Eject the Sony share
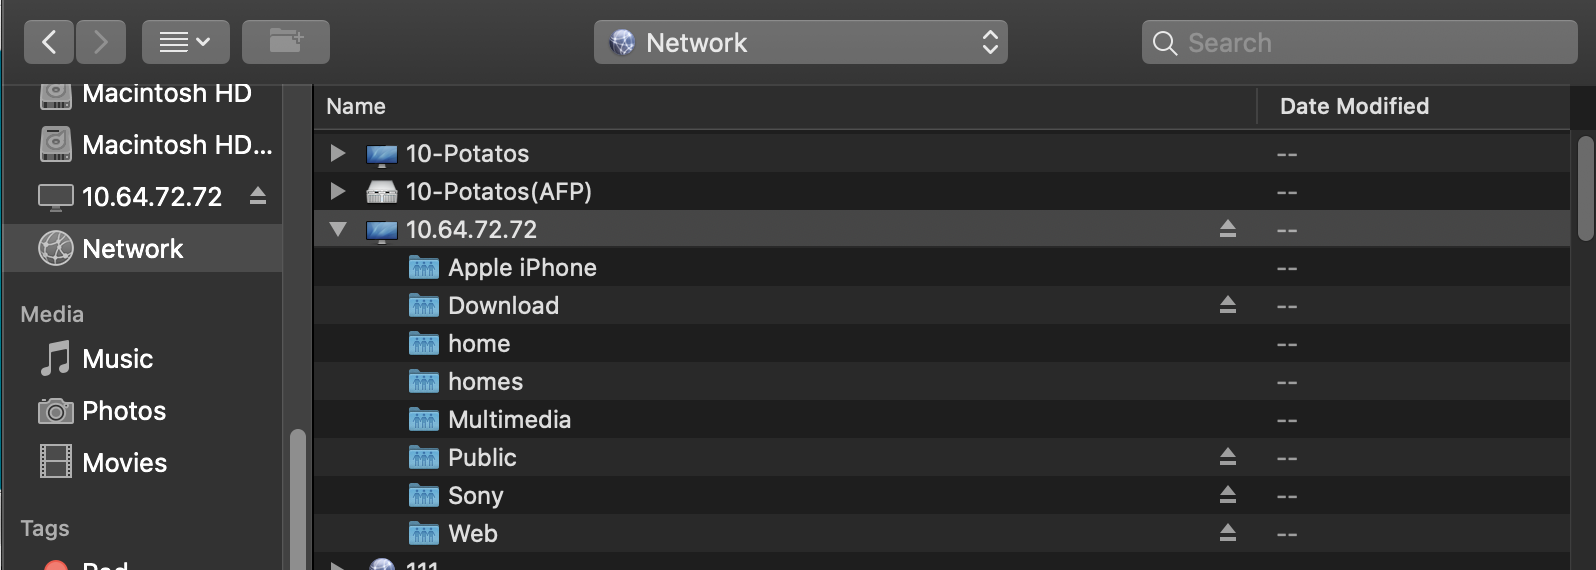Screen dimensions: 1596x570 click(1227, 495)
